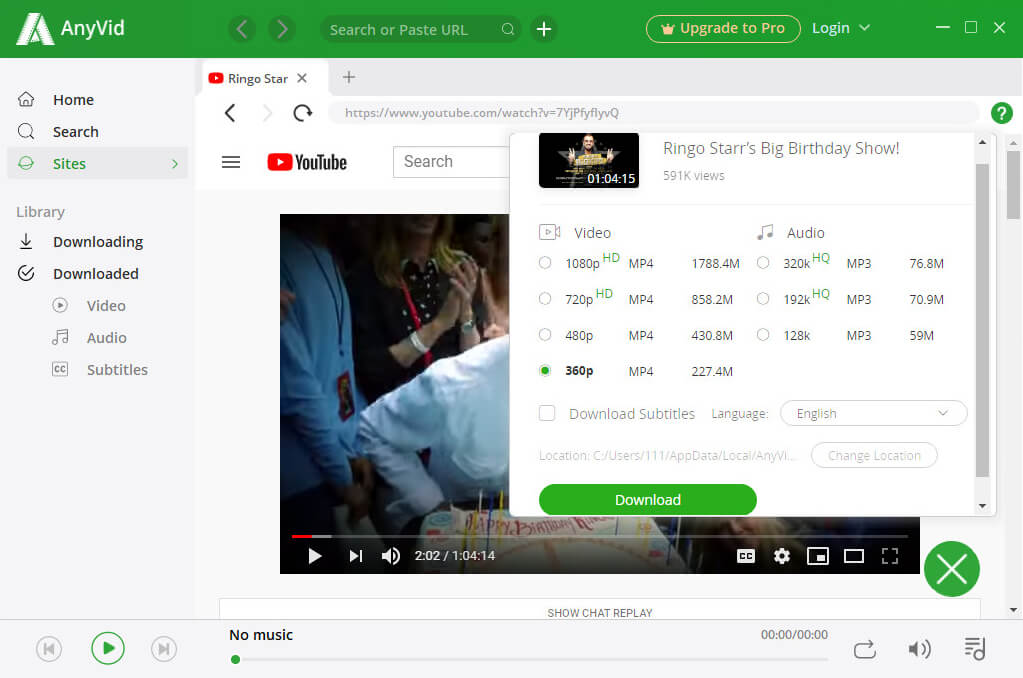Navigate back in the embedded browser
Image resolution: width=1023 pixels, height=678 pixels.
tap(230, 113)
